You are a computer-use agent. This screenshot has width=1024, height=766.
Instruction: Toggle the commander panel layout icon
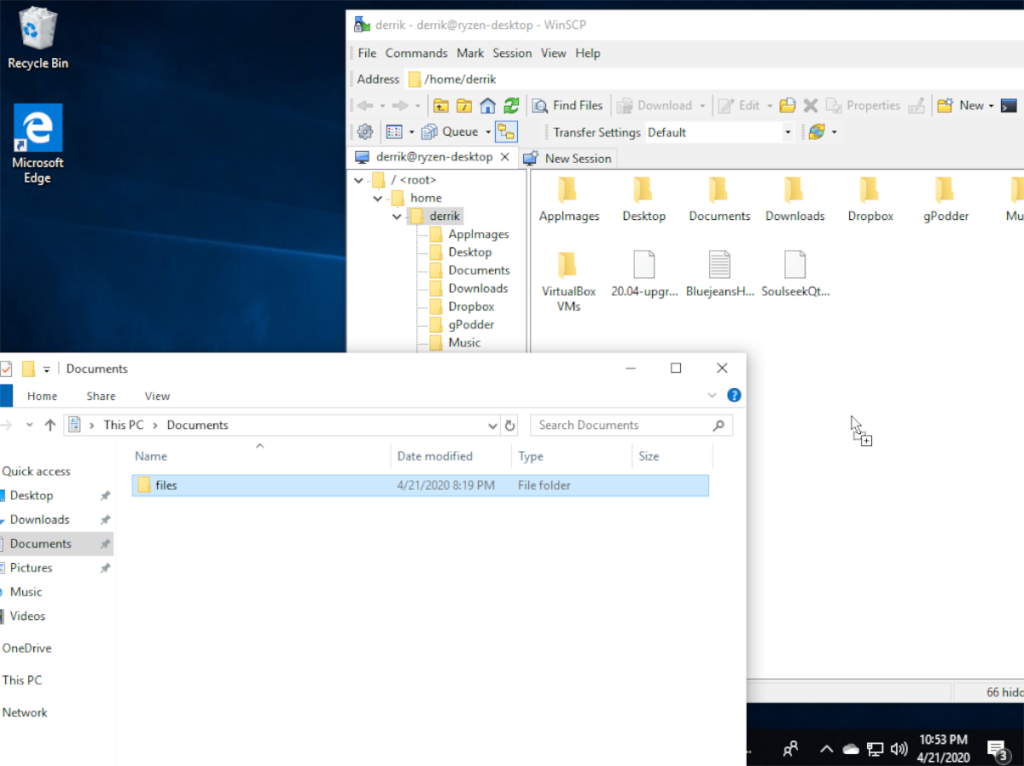coord(394,131)
